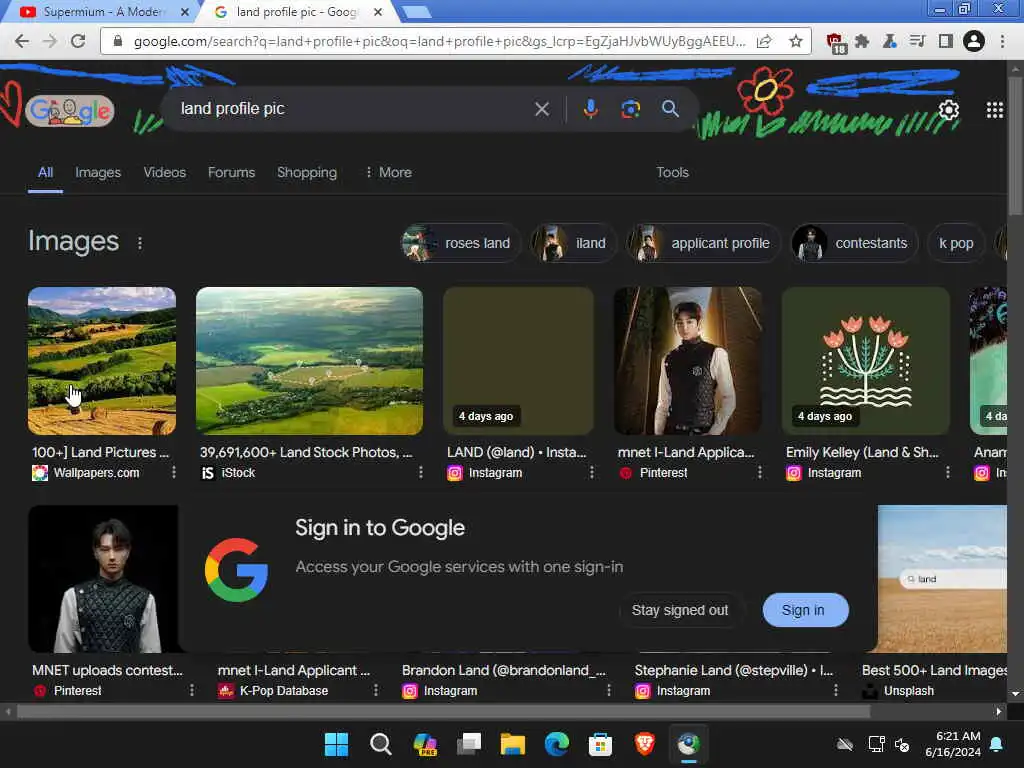Switch to the Forums search tab
Screen dimensions: 1024x768
pyautogui.click(x=231, y=172)
